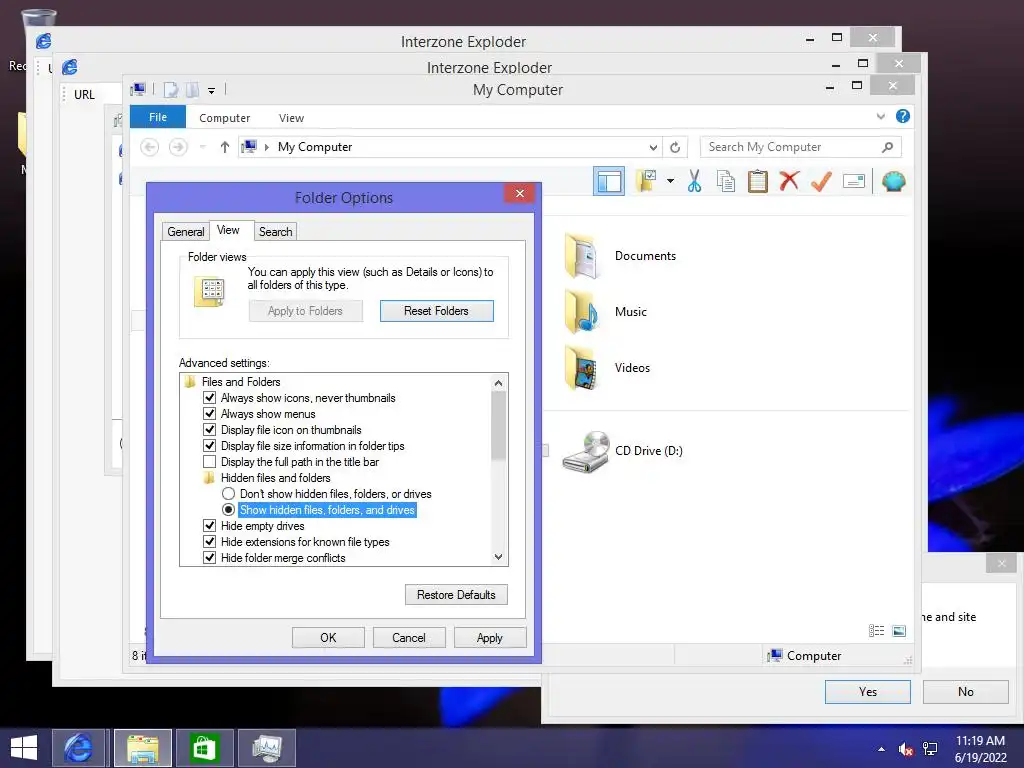Switch to the General tab
This screenshot has width=1024, height=768.
click(x=185, y=232)
